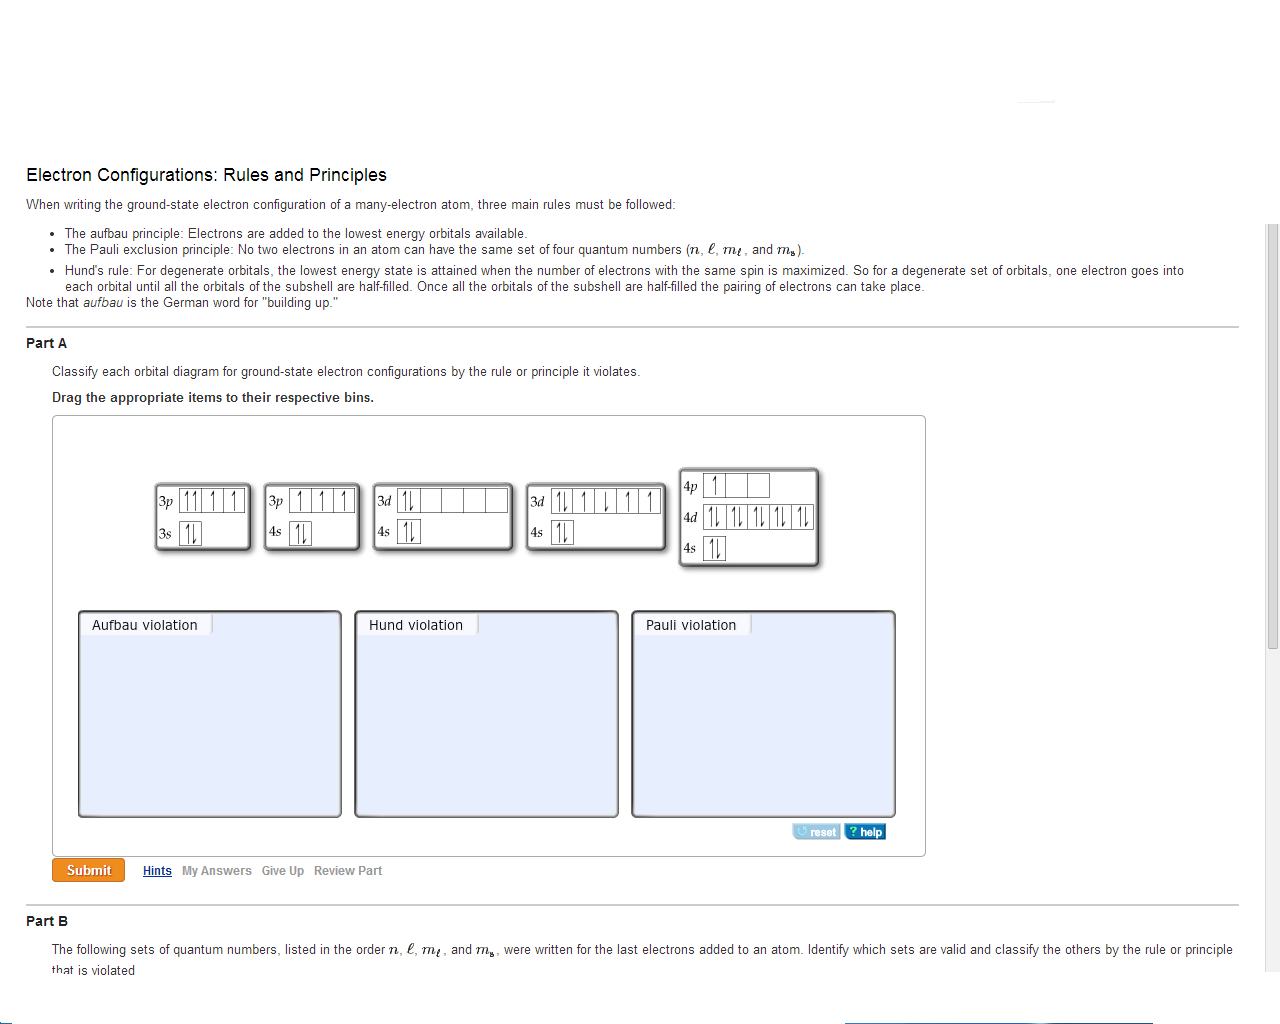Viewport: 1280px width, 1024px height.
Task: Click the Part B heading
Action: 47,921
